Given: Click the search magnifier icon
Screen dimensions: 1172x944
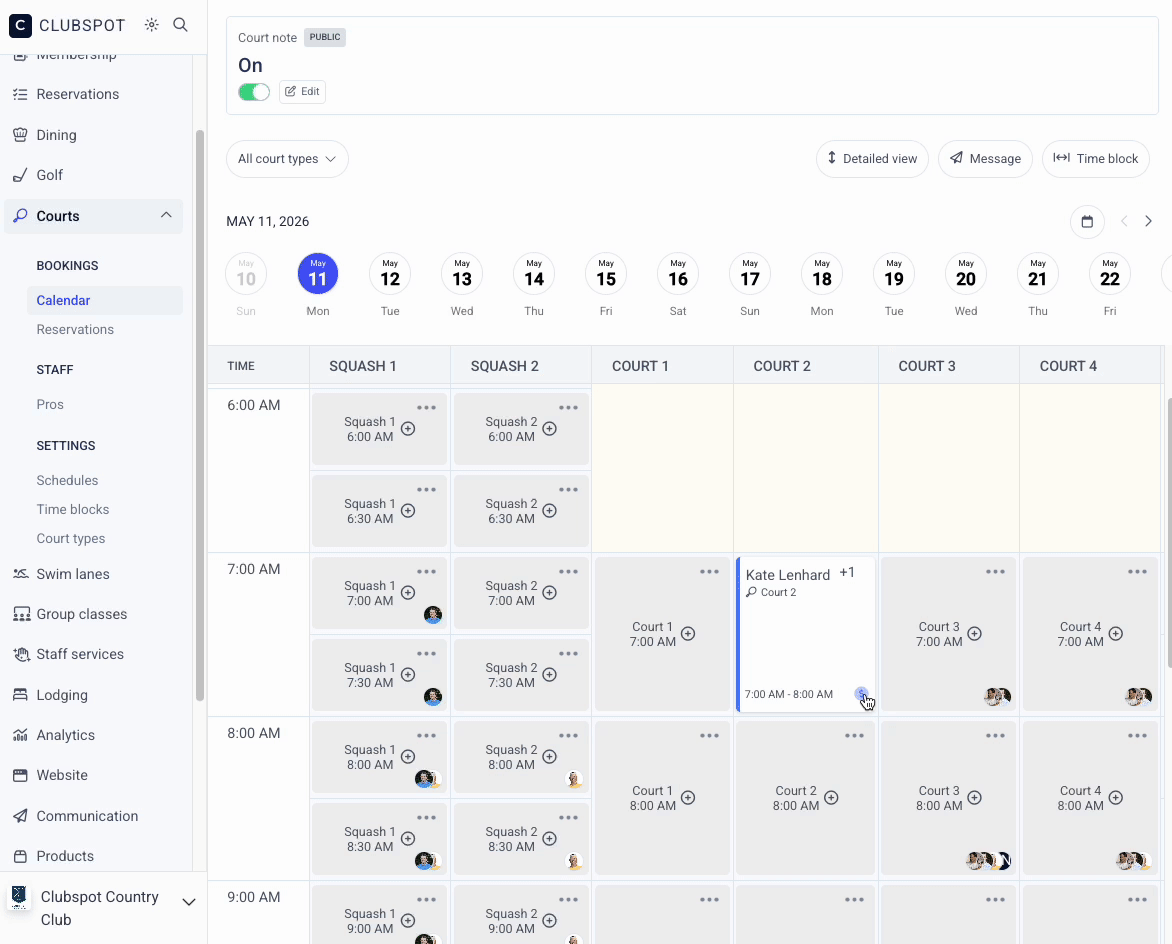Looking at the screenshot, I should click(180, 25).
